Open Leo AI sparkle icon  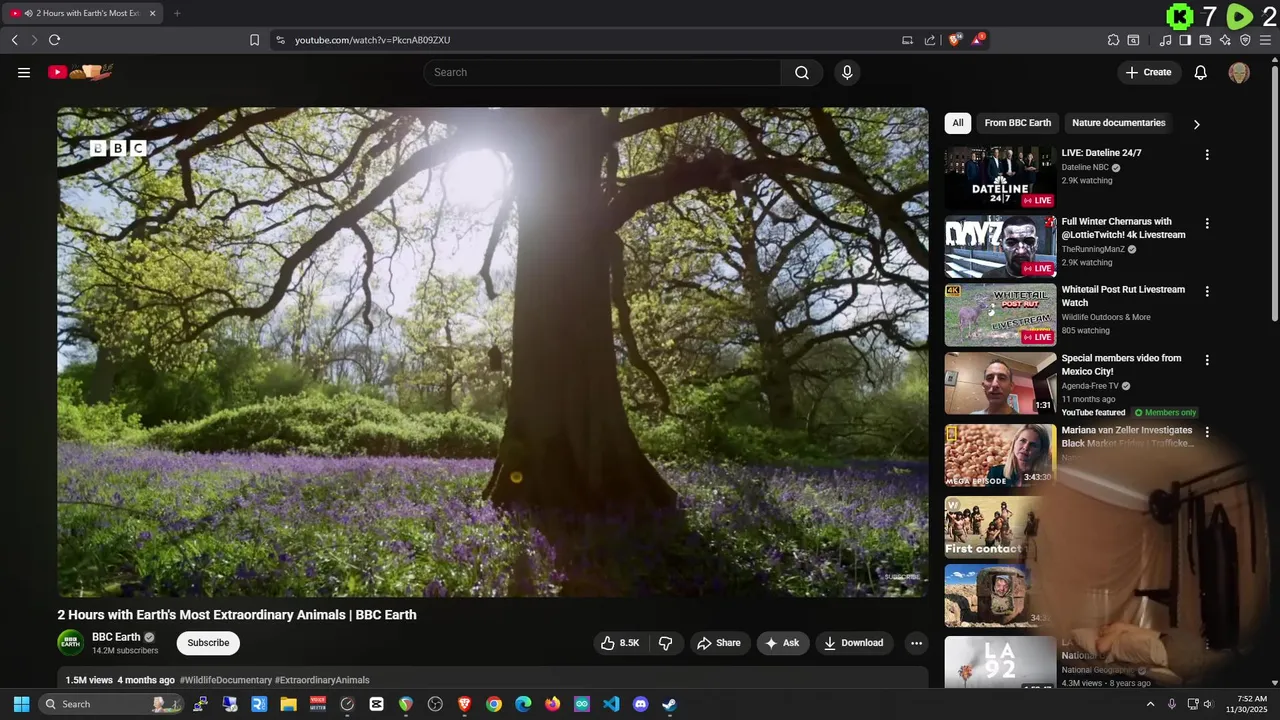1225,40
